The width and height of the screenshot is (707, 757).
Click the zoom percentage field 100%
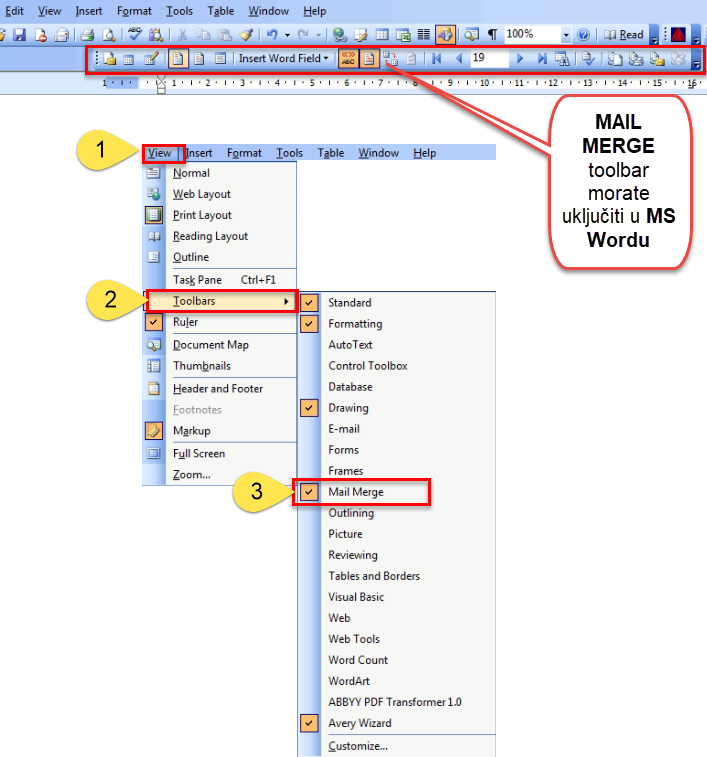click(531, 34)
